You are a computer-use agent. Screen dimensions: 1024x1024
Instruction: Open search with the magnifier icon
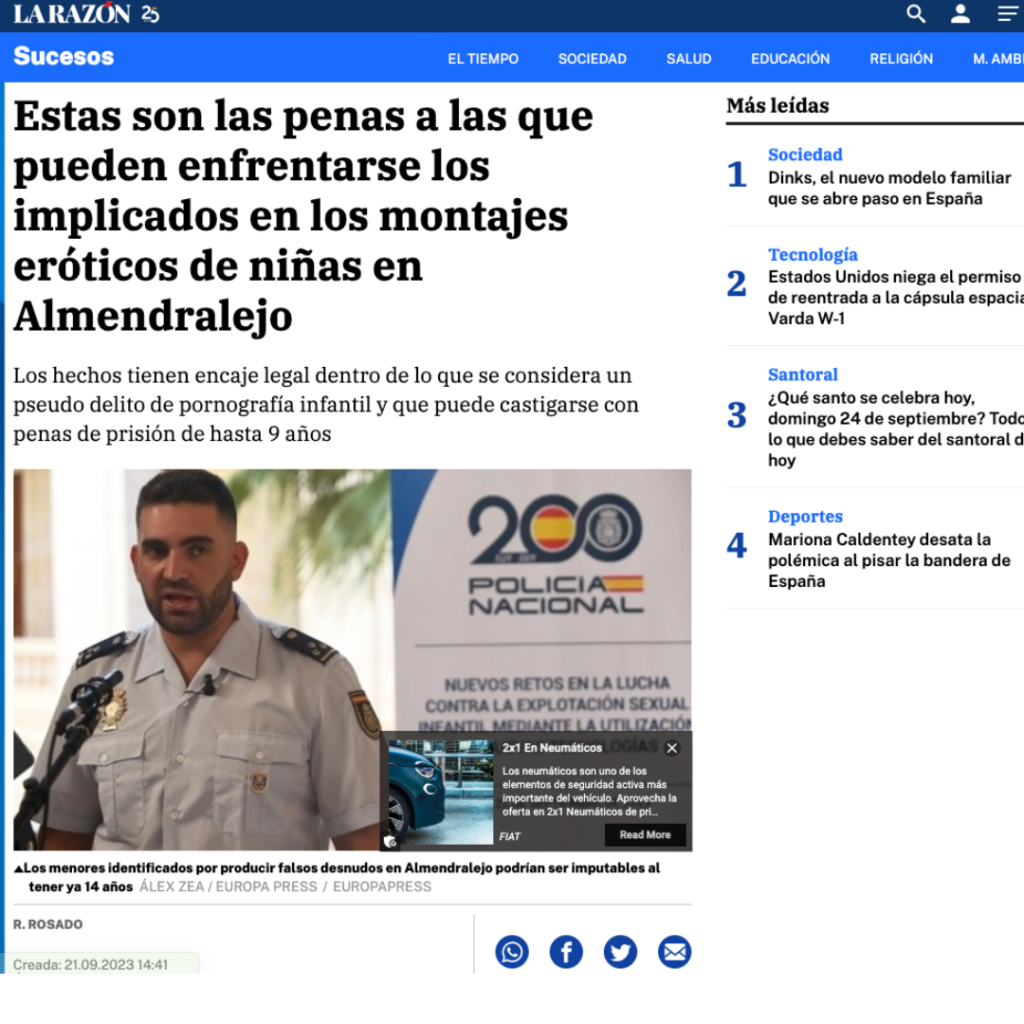(916, 14)
